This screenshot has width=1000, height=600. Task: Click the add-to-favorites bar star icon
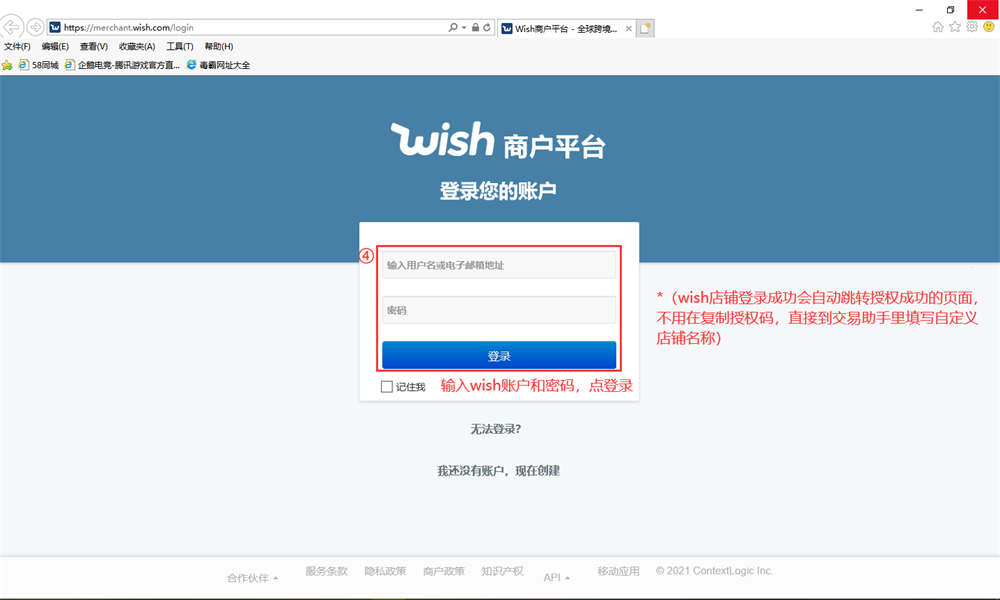coord(7,65)
